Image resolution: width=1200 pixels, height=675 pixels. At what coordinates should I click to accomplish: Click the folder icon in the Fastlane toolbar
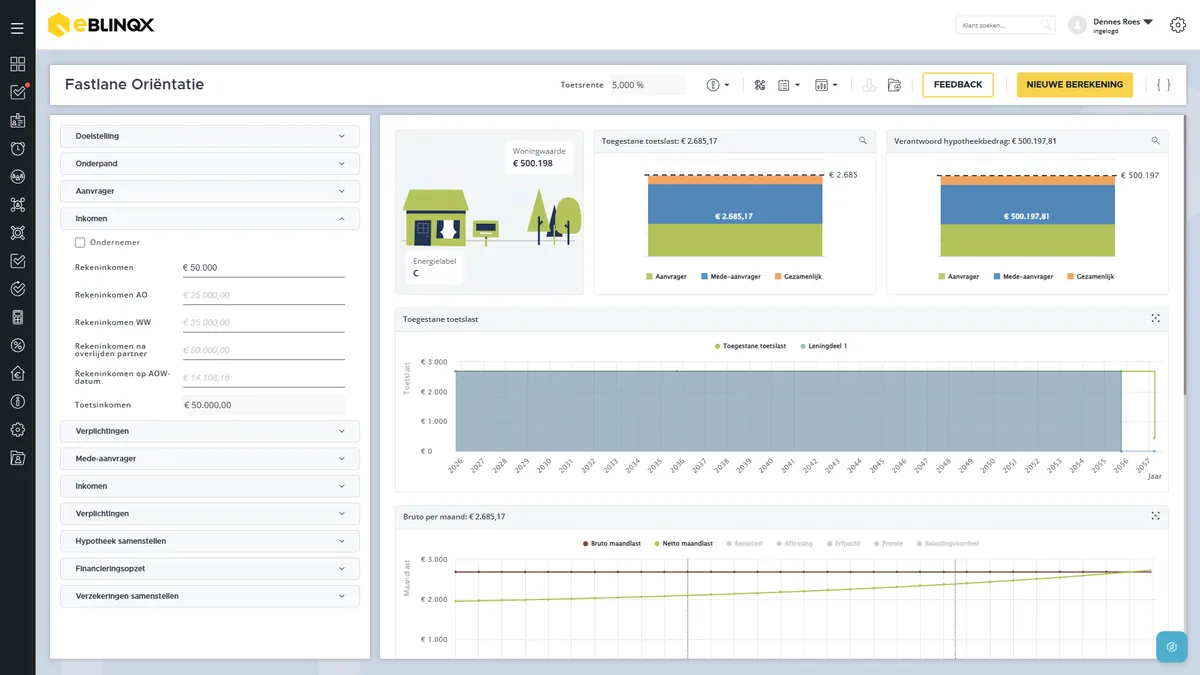click(894, 85)
